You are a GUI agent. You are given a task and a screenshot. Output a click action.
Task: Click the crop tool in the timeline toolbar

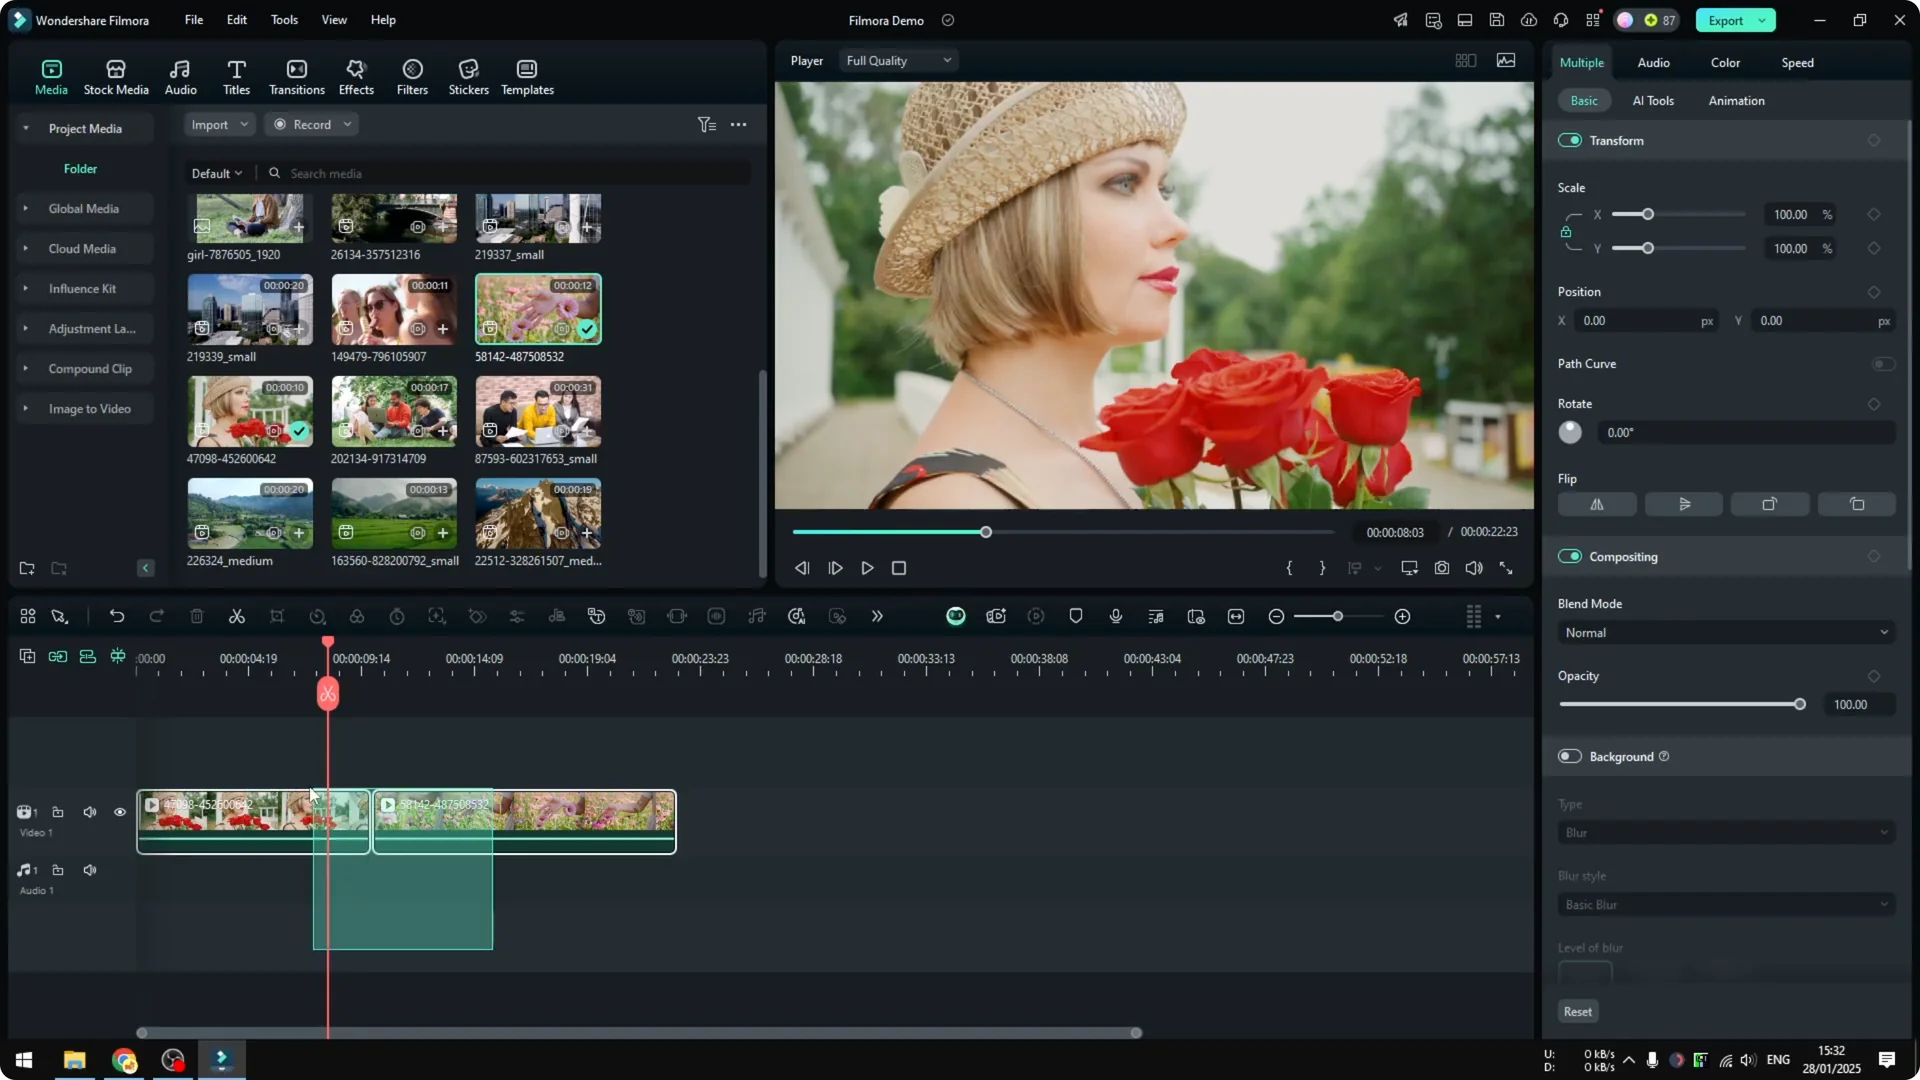coord(277,616)
